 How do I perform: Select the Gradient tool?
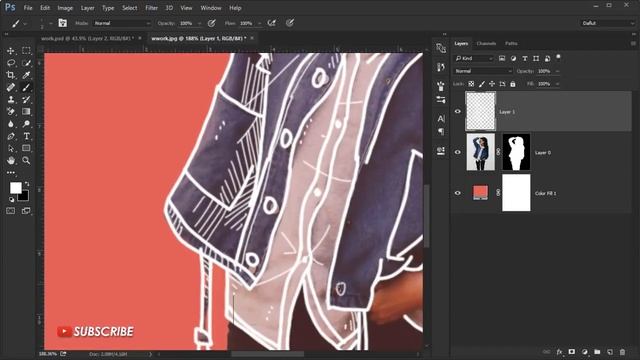click(x=26, y=111)
